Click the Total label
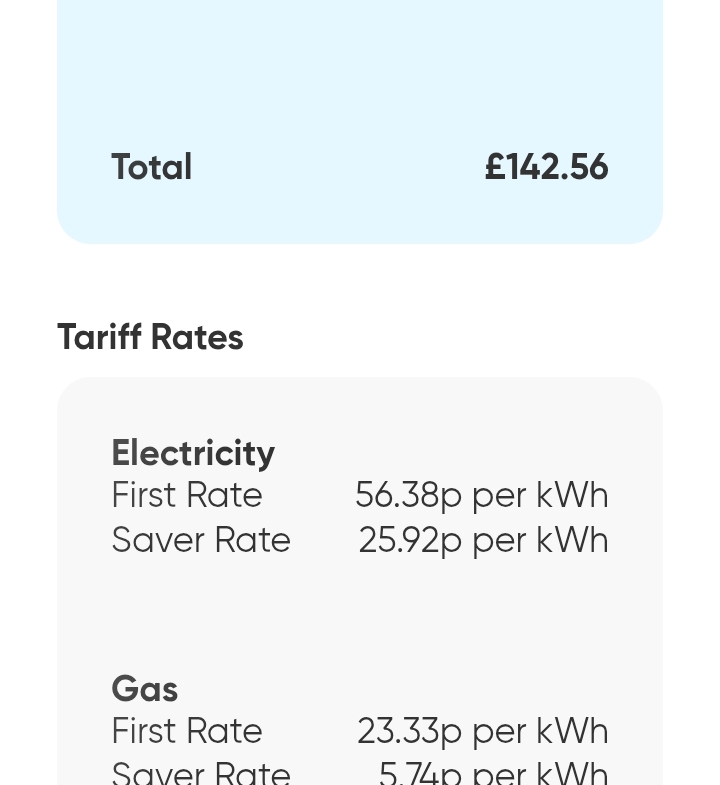Image resolution: width=720 pixels, height=785 pixels. click(x=151, y=167)
